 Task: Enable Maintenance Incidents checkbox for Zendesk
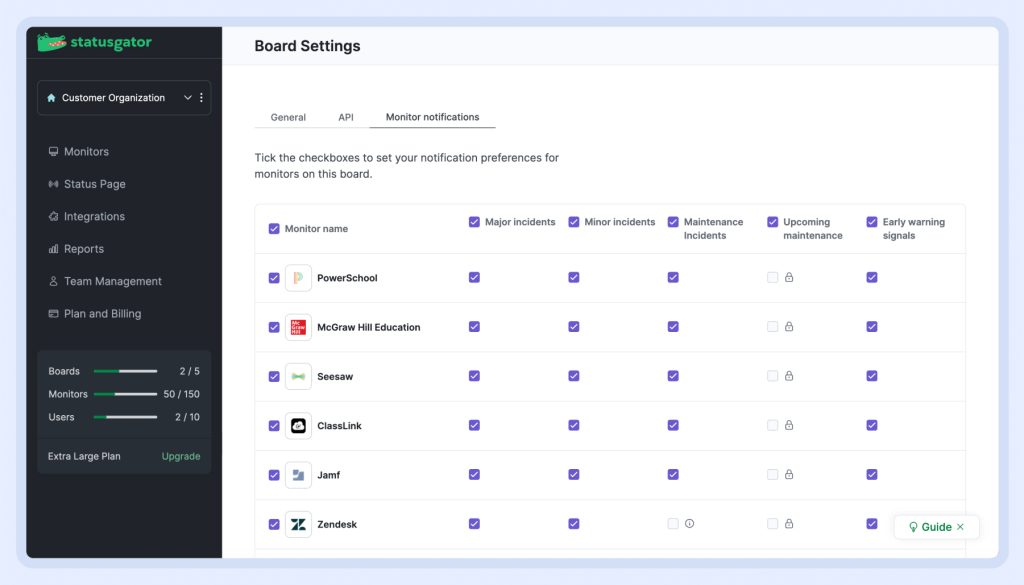click(x=673, y=524)
